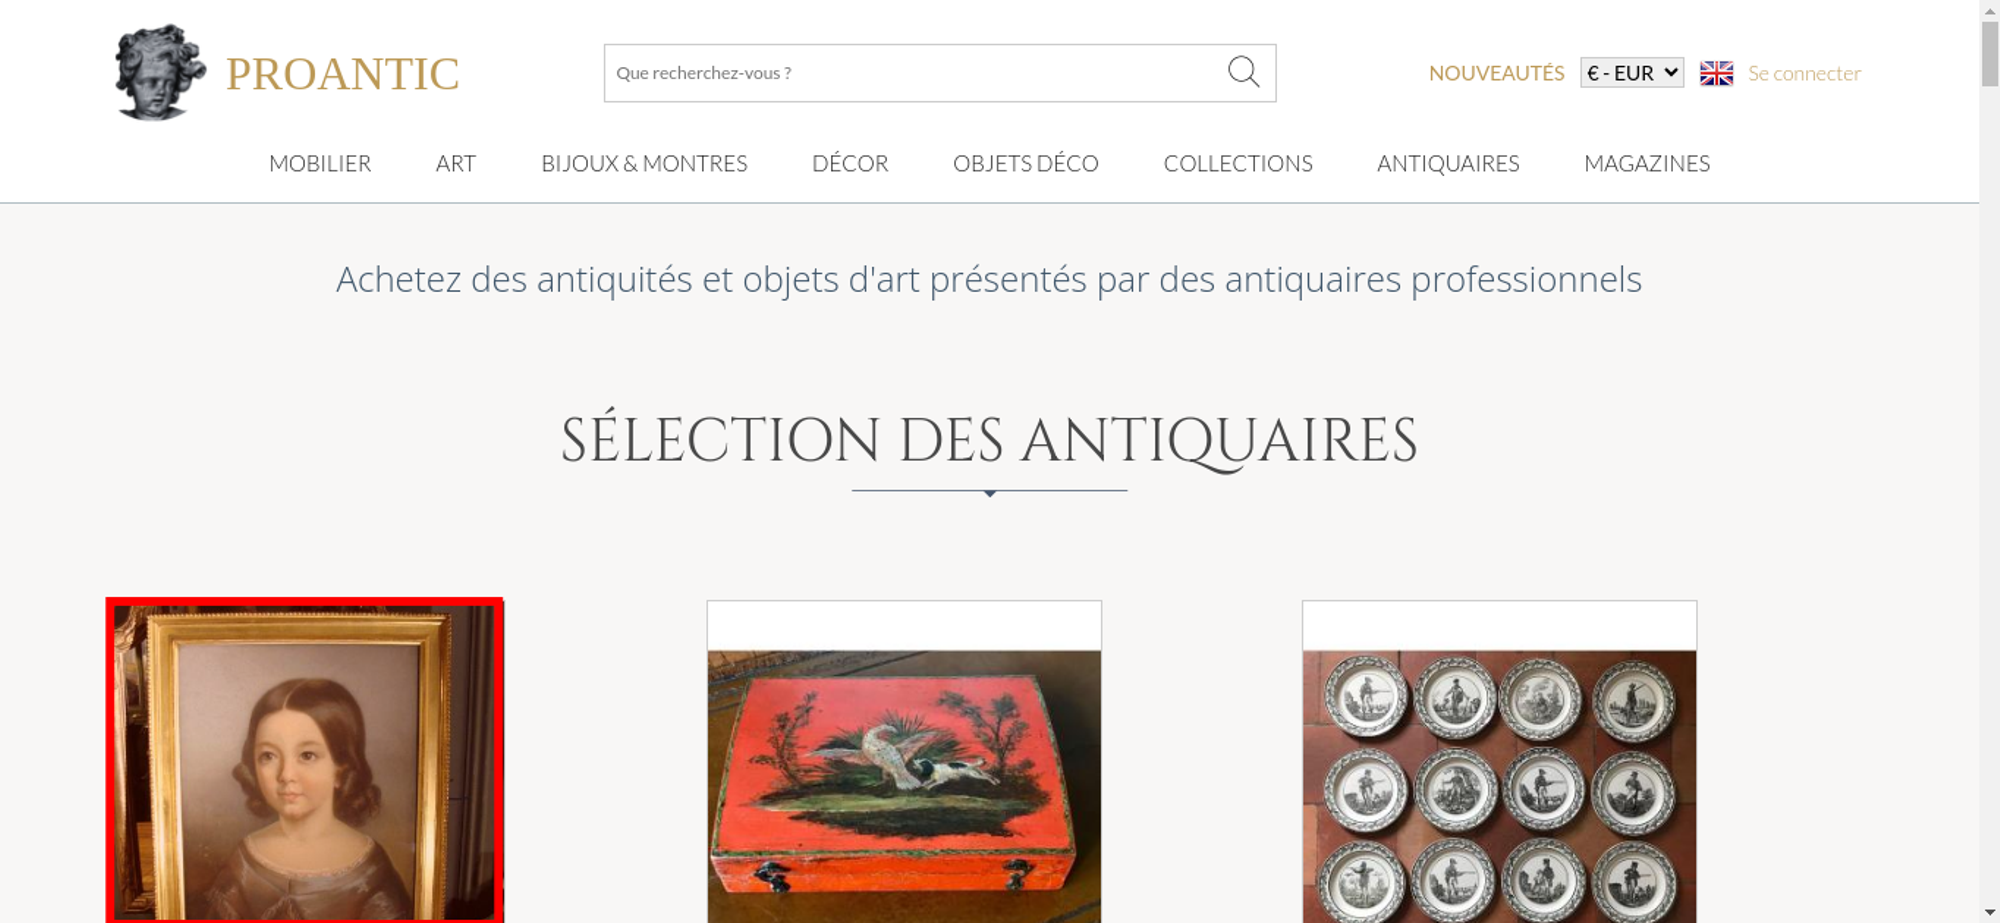Image resolution: width=2000 pixels, height=923 pixels.
Task: Open the framed girl portrait thumbnail
Action: (x=305, y=760)
